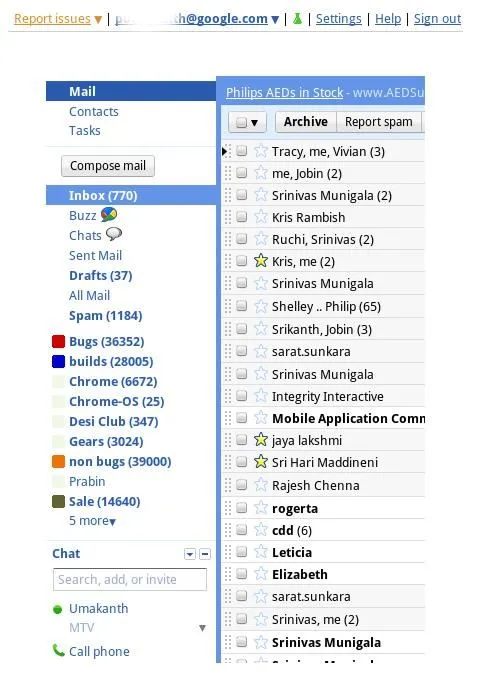
Task: Go to Contacts in the sidebar
Action: pyautogui.click(x=93, y=112)
